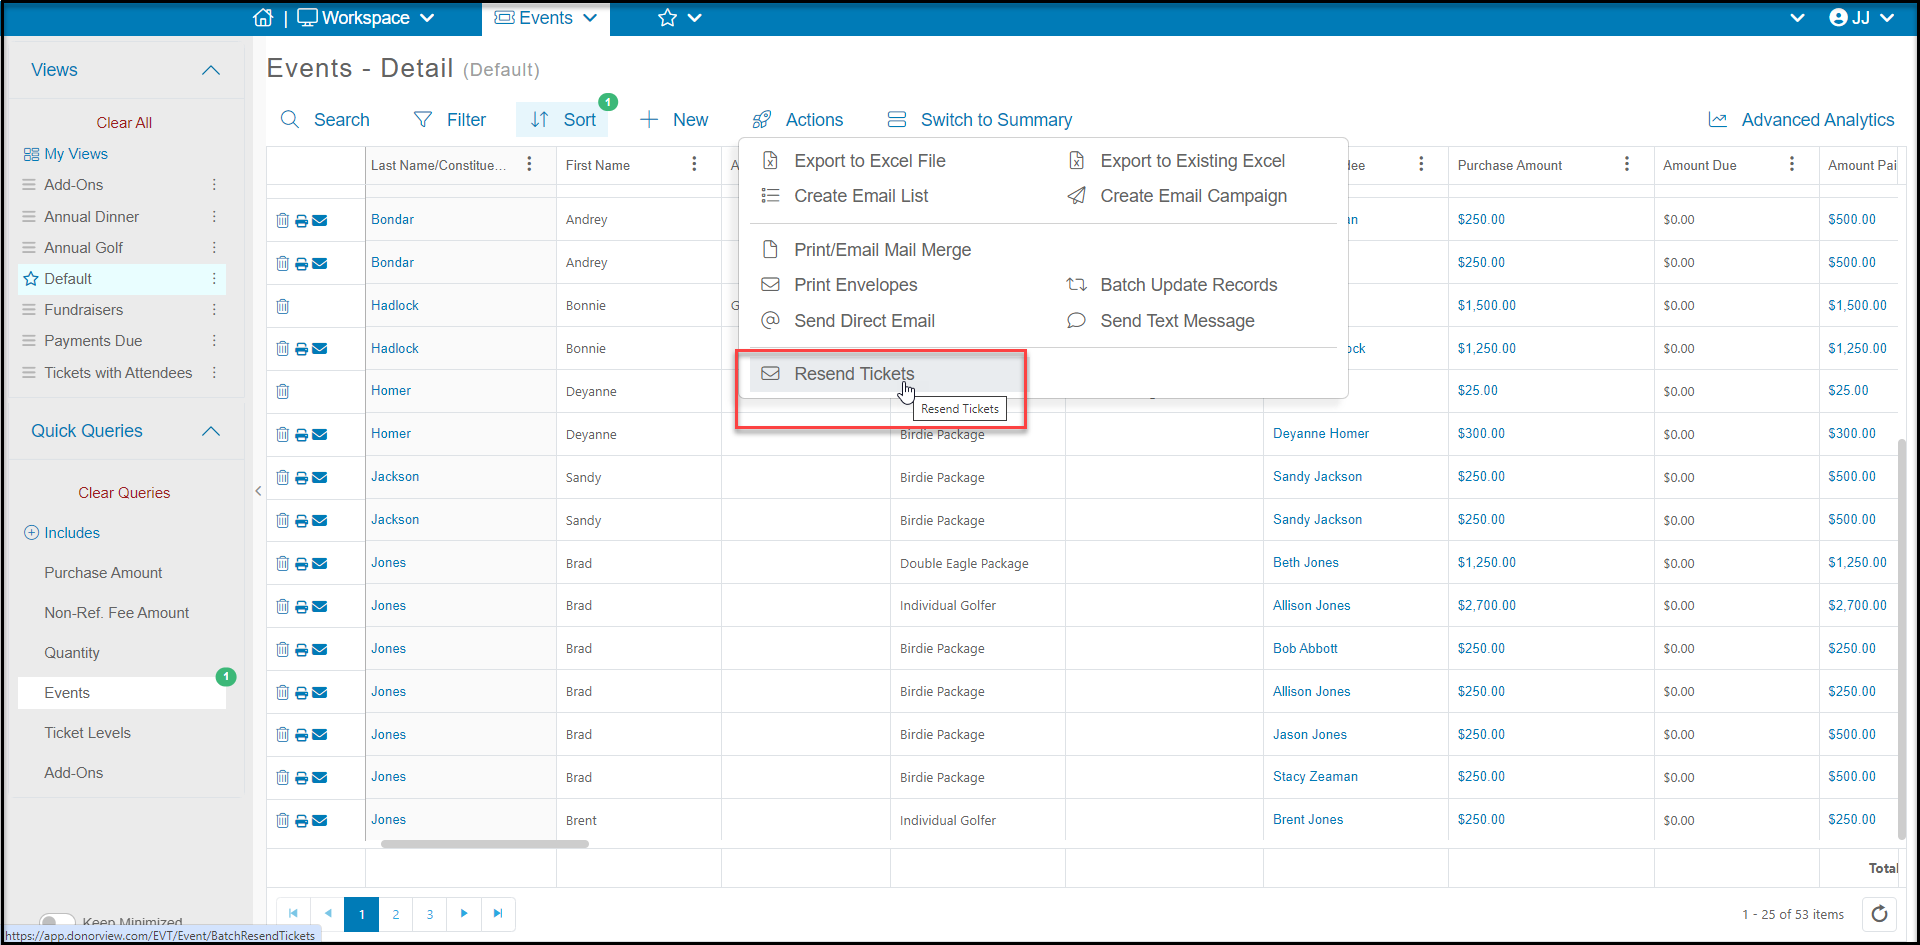Open Deyanne Homer attendee link
This screenshot has height=945, width=1920.
click(1321, 434)
